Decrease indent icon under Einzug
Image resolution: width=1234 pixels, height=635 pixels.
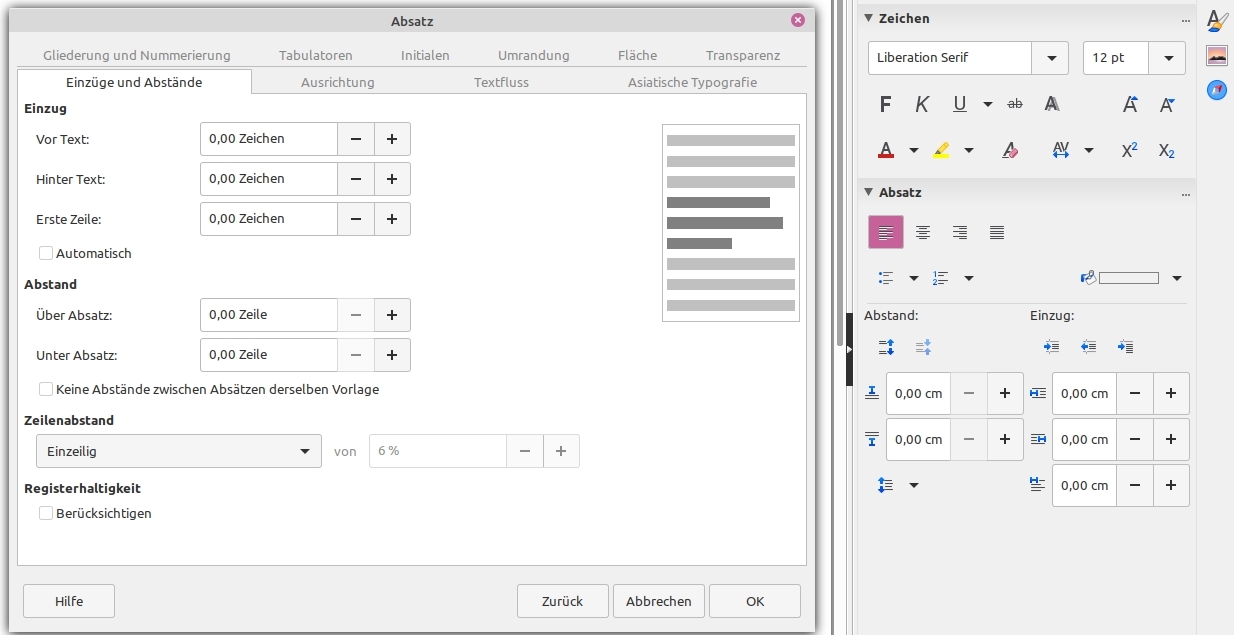point(1088,347)
